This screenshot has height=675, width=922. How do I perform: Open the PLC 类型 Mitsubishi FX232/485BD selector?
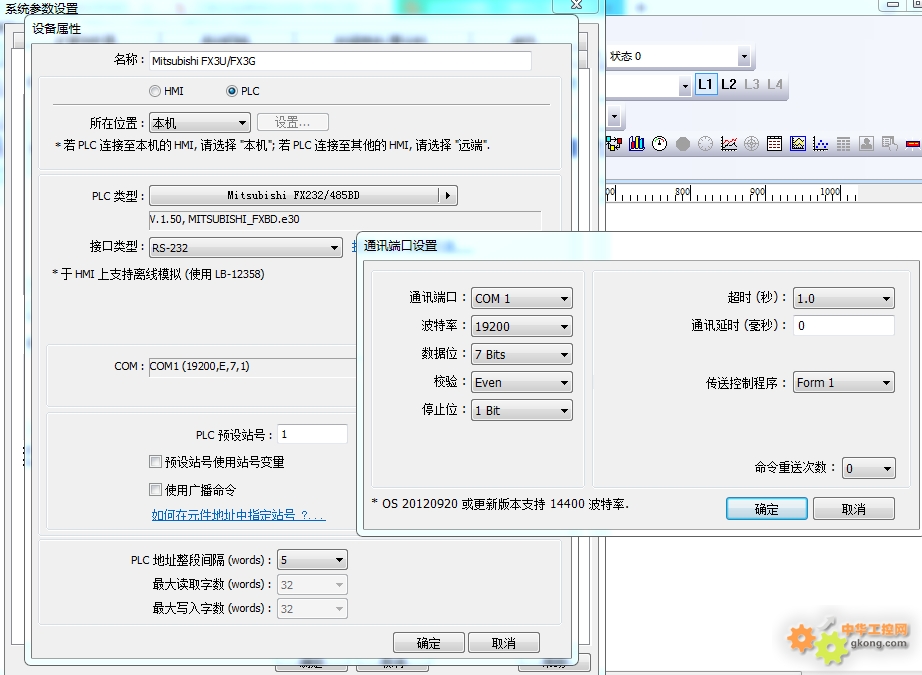[303, 195]
